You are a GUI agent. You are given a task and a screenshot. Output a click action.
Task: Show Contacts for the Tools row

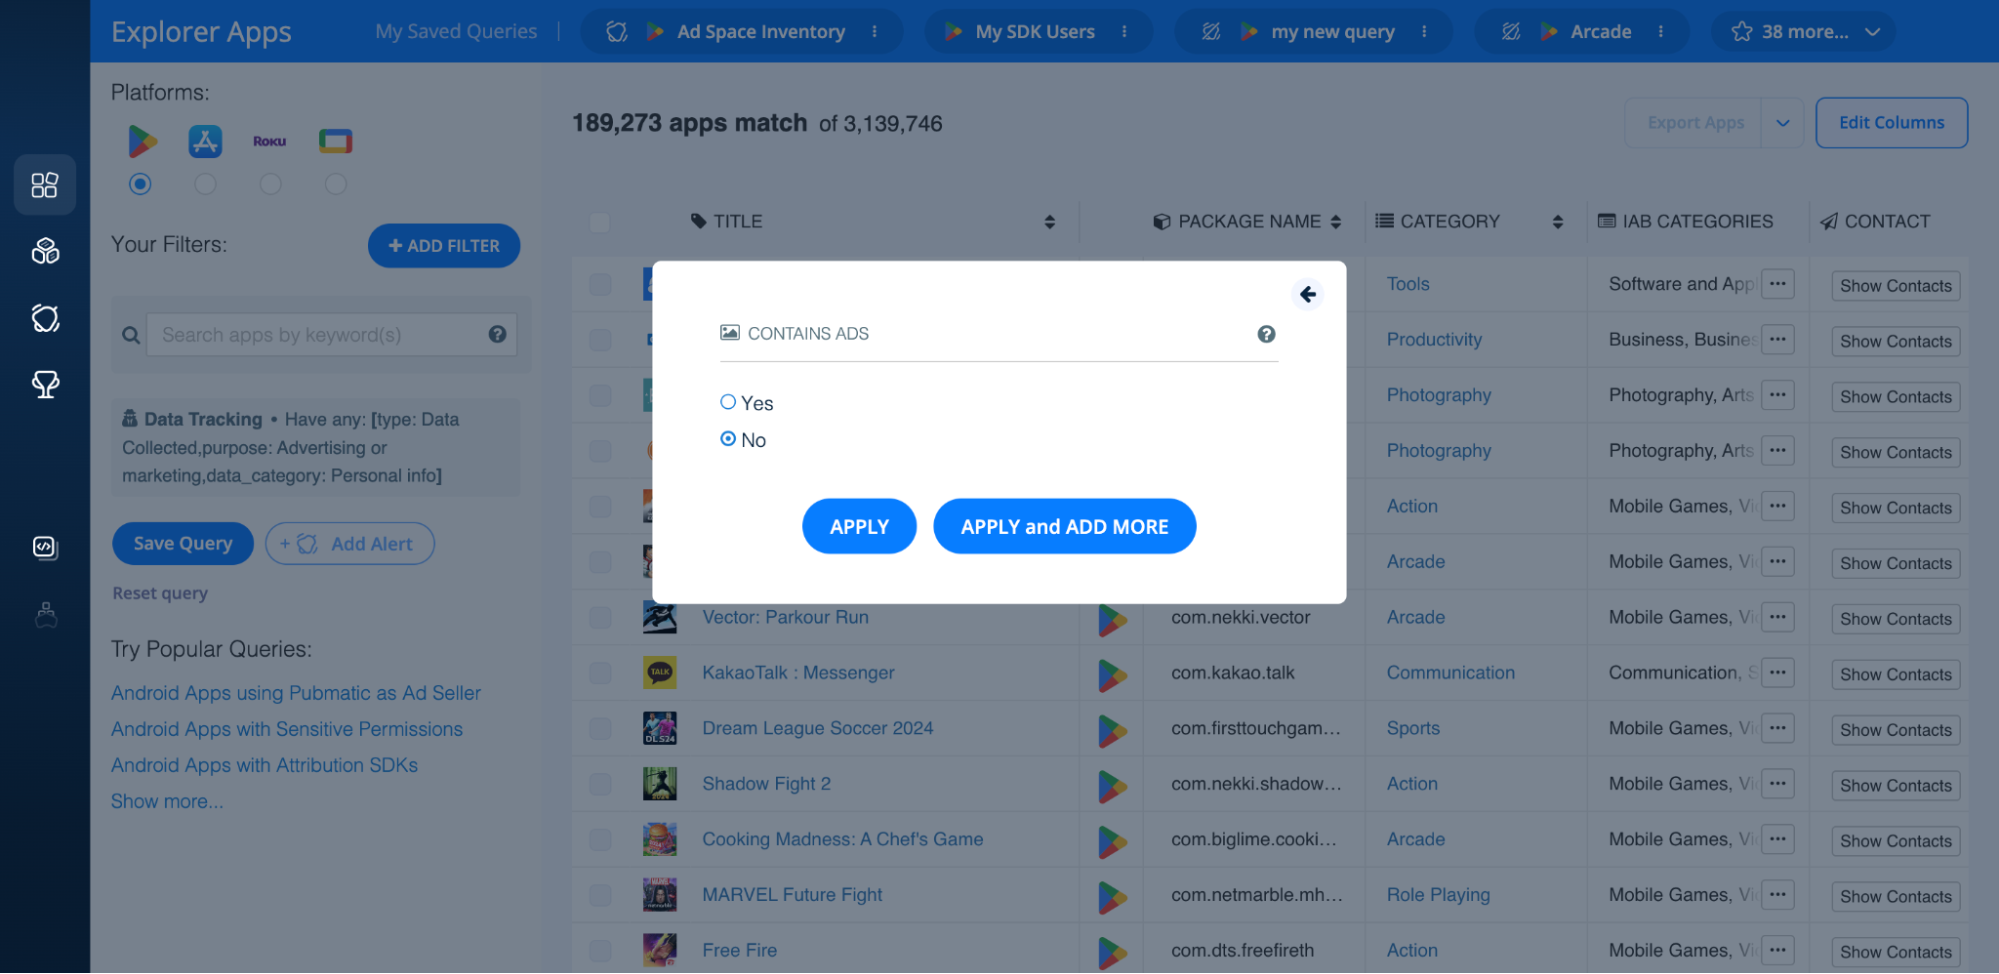pos(1895,286)
